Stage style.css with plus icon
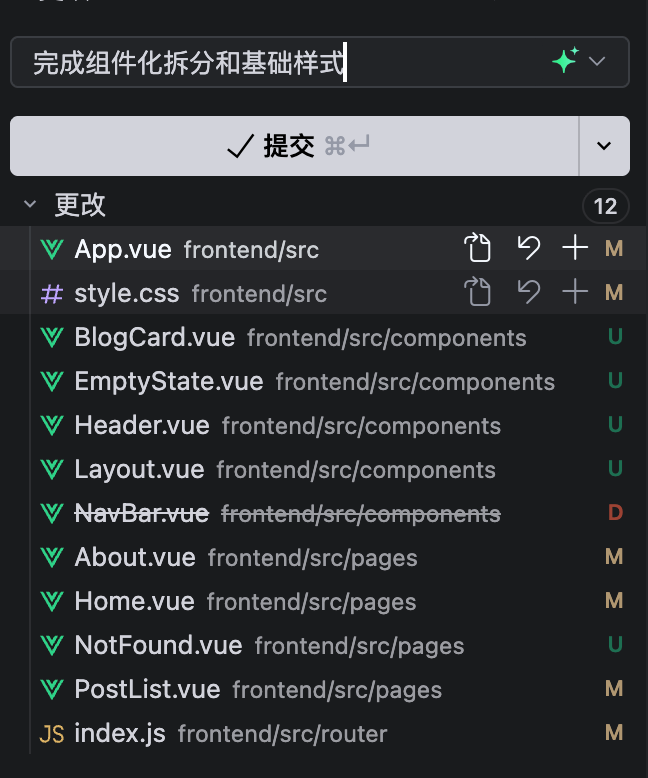648x778 pixels. click(575, 291)
